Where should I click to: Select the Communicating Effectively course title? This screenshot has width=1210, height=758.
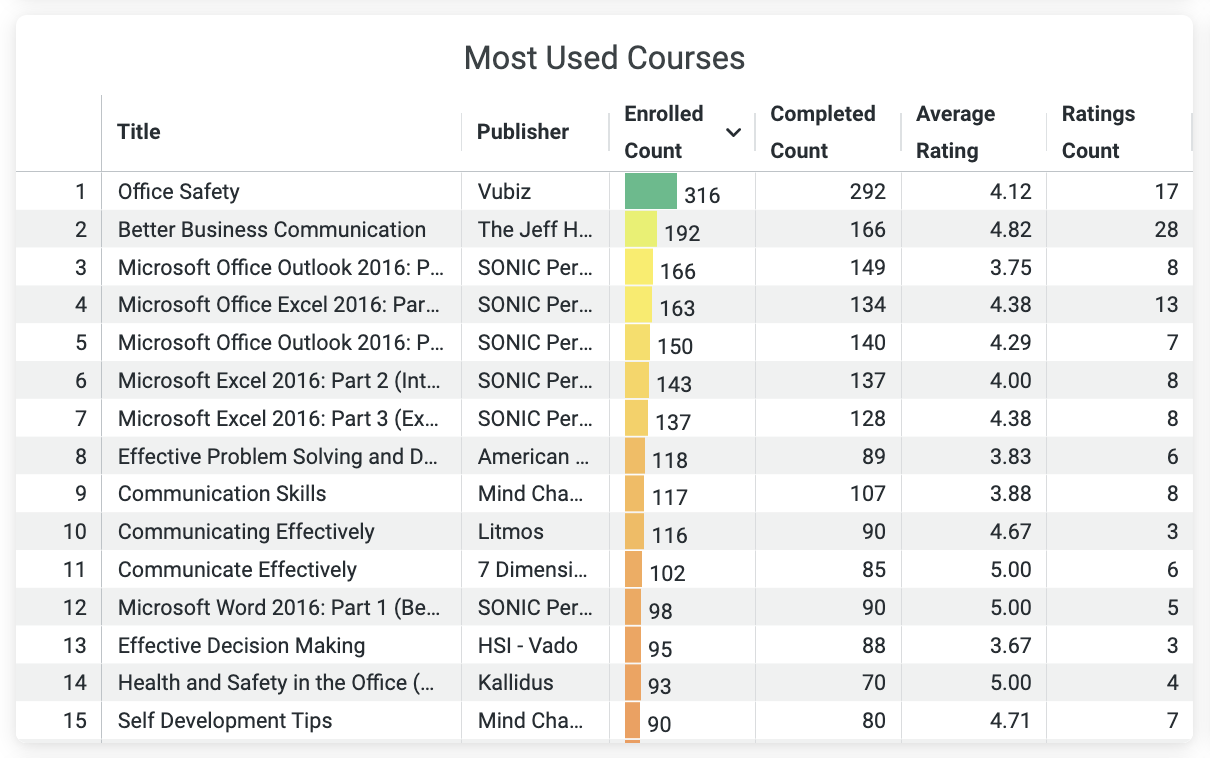click(246, 531)
